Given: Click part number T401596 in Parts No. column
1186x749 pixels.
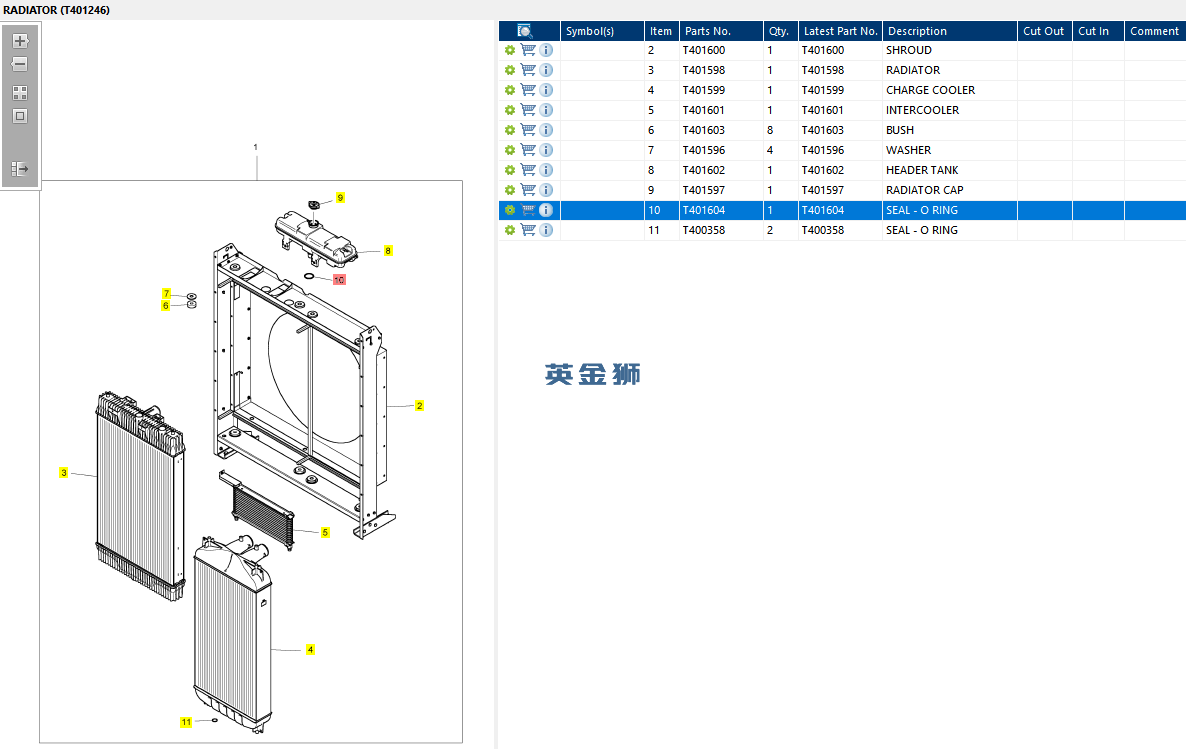Looking at the screenshot, I should coord(703,150).
